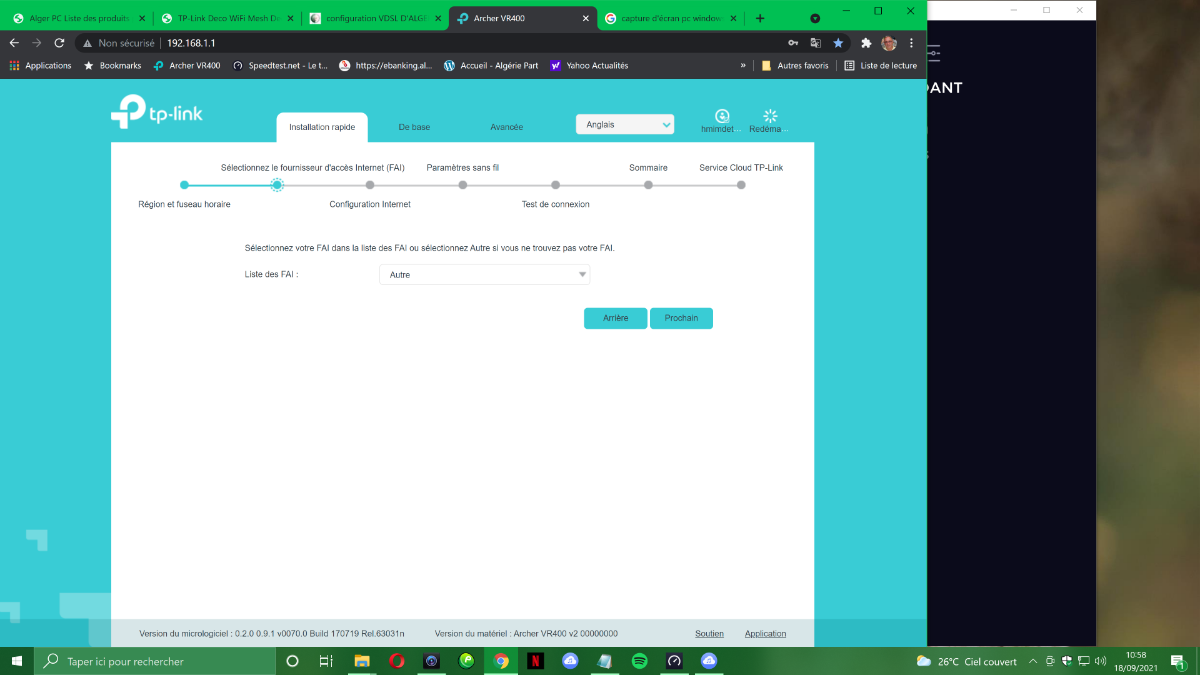Show hidden system tray icons

(x=1033, y=661)
